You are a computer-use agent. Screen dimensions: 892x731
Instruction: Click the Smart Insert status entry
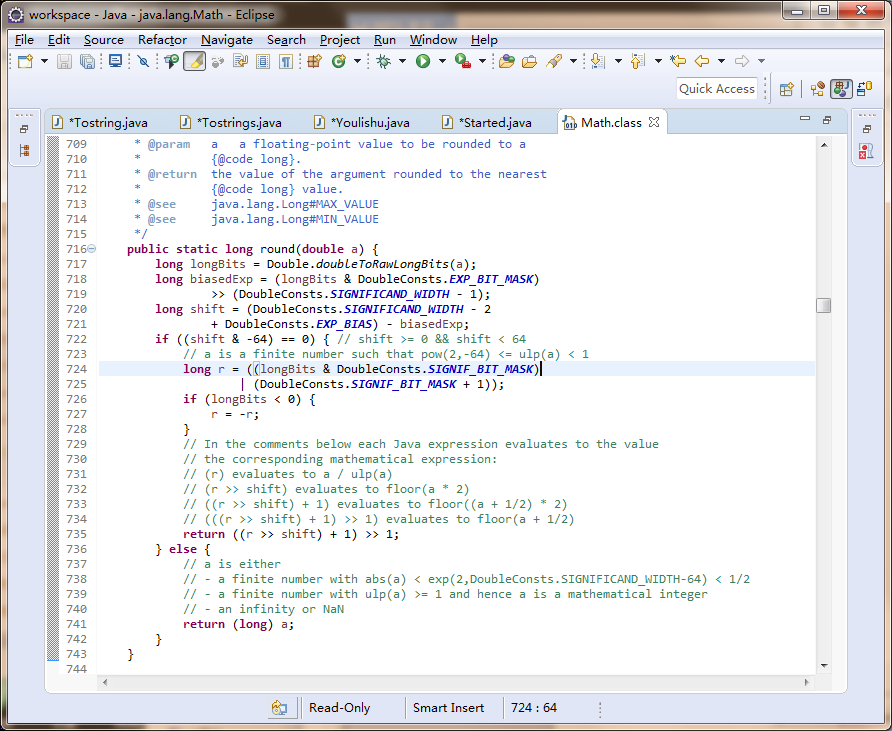pyautogui.click(x=448, y=708)
